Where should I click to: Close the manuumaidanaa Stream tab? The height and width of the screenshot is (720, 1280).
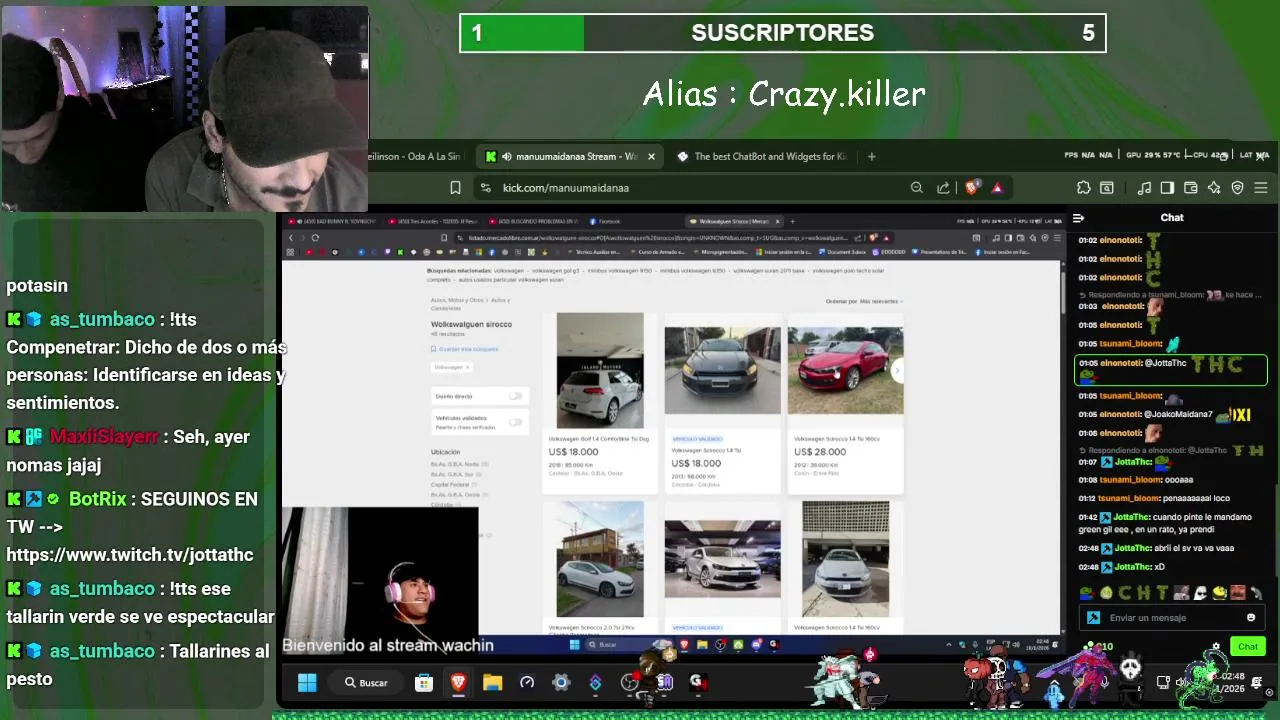point(651,156)
